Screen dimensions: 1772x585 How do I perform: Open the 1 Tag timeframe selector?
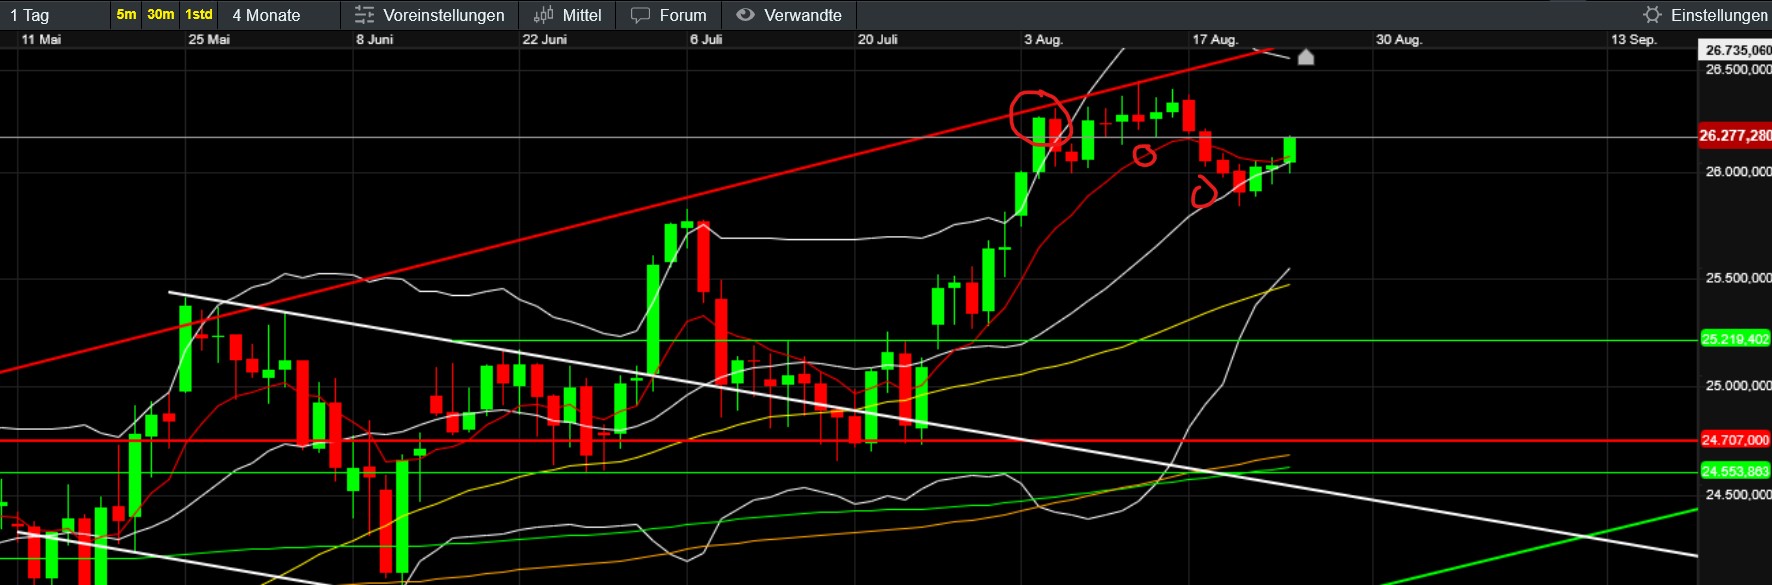(x=30, y=15)
